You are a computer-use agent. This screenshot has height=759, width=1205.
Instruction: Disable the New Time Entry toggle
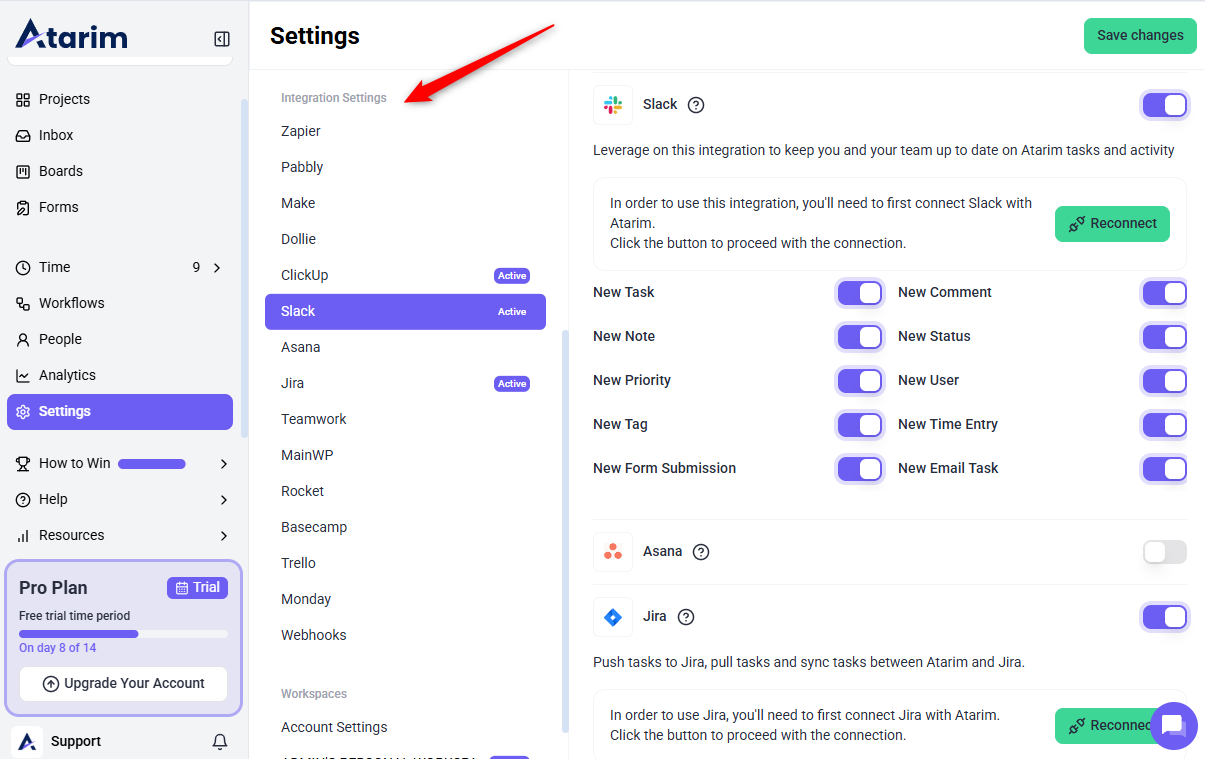1164,425
